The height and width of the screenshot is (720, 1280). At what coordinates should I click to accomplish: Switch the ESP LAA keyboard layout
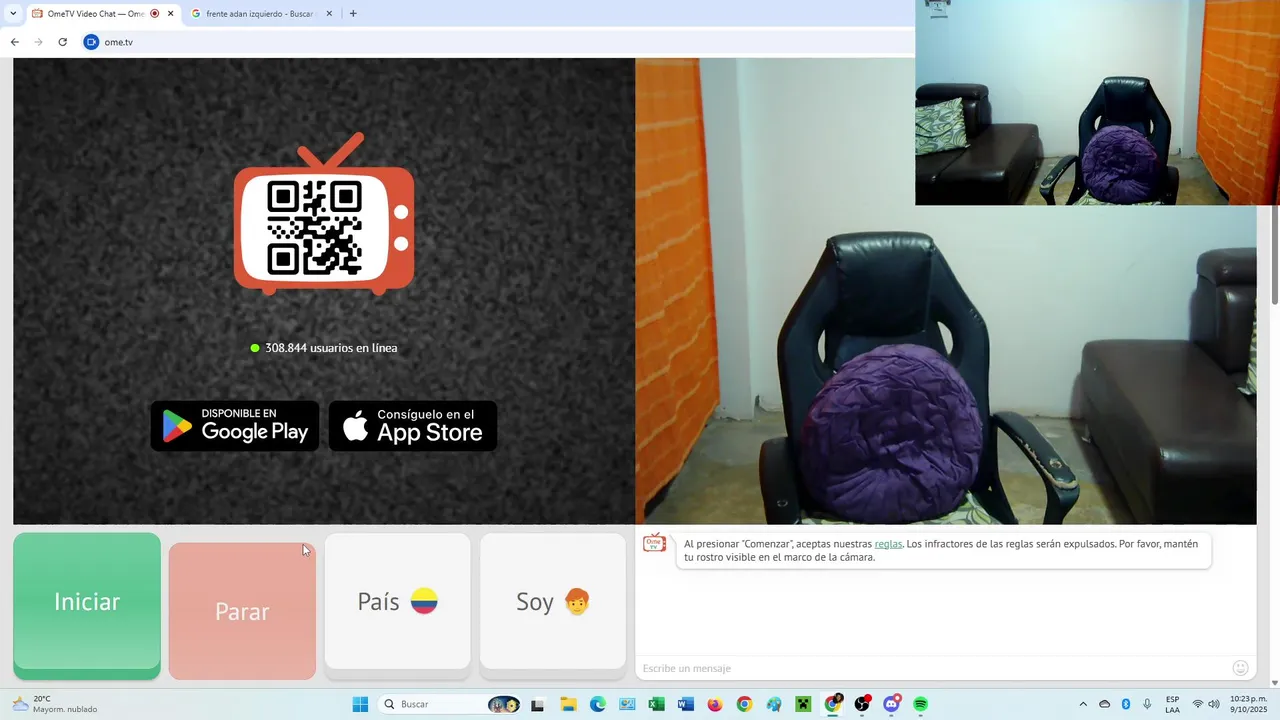[1172, 704]
